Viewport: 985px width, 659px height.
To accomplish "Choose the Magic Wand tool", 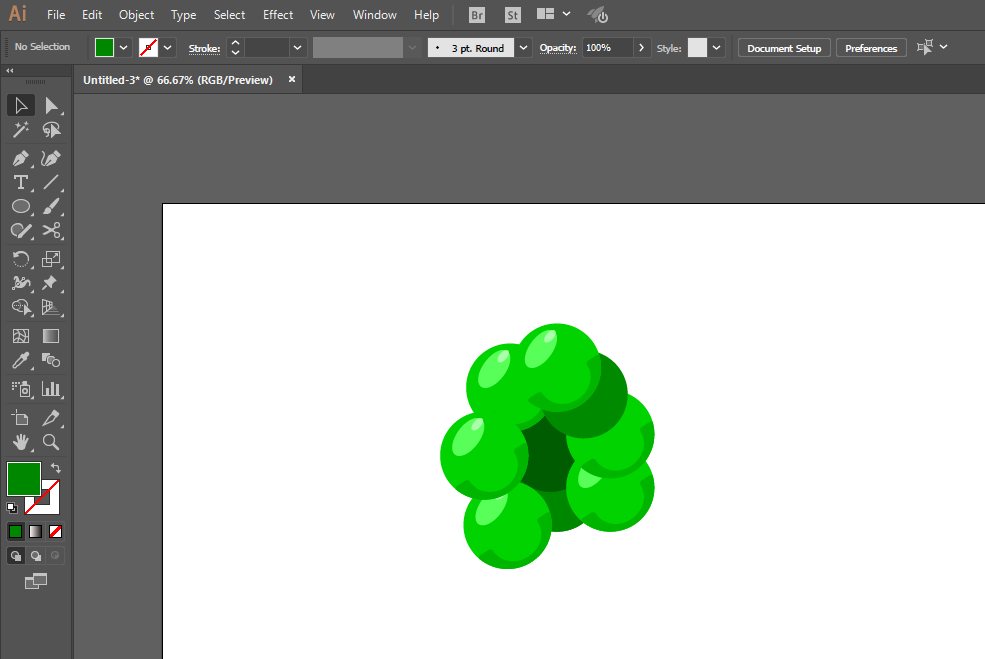I will pyautogui.click(x=21, y=129).
